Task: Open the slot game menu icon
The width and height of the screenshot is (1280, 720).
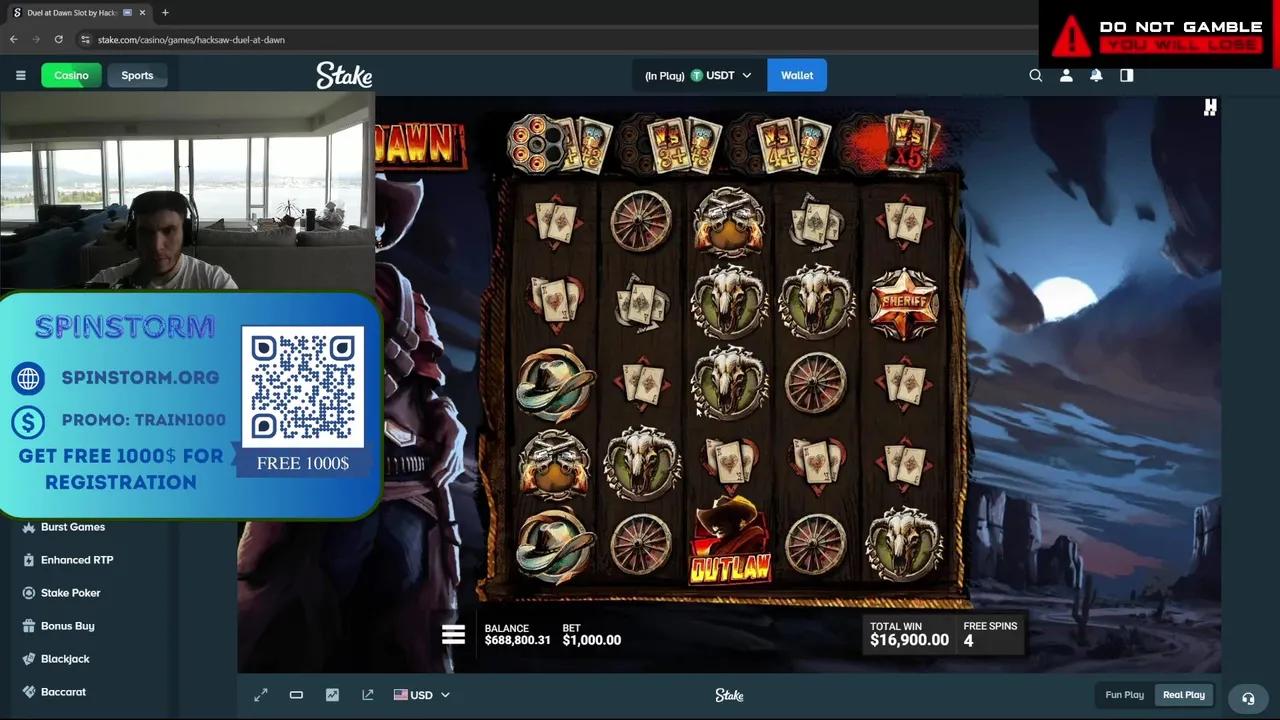Action: [453, 635]
